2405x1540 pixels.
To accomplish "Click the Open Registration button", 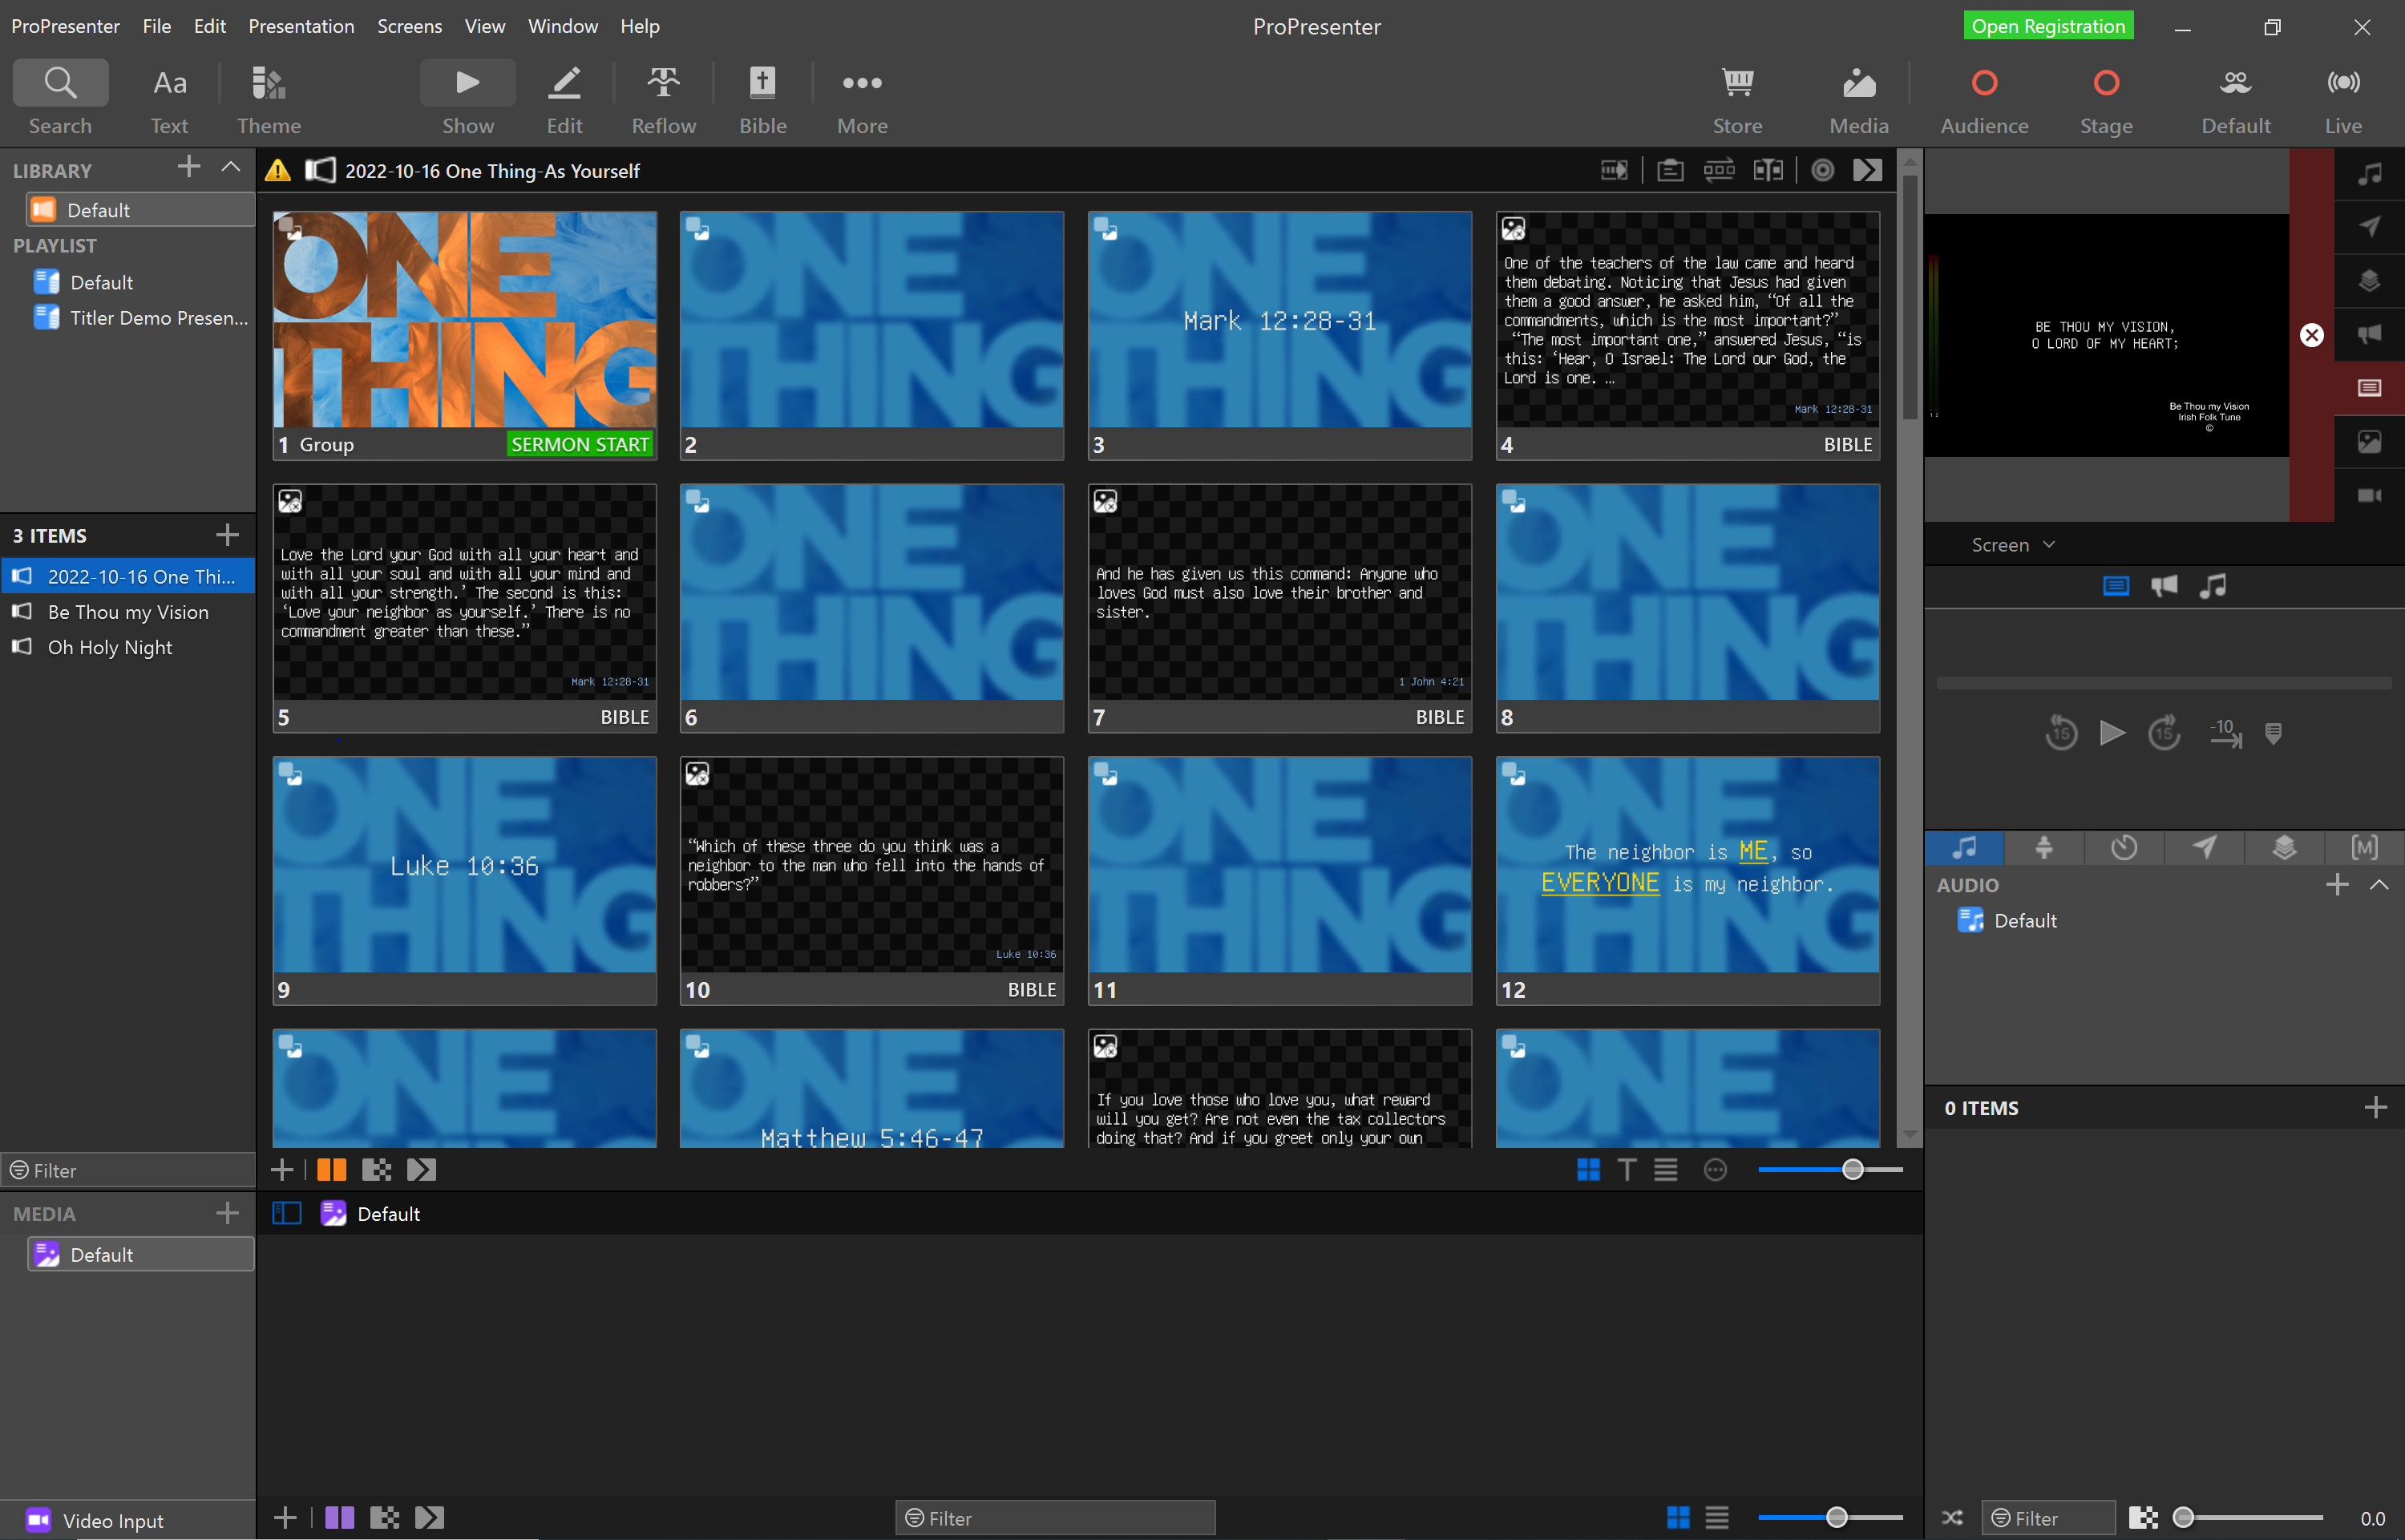I will pyautogui.click(x=2048, y=25).
